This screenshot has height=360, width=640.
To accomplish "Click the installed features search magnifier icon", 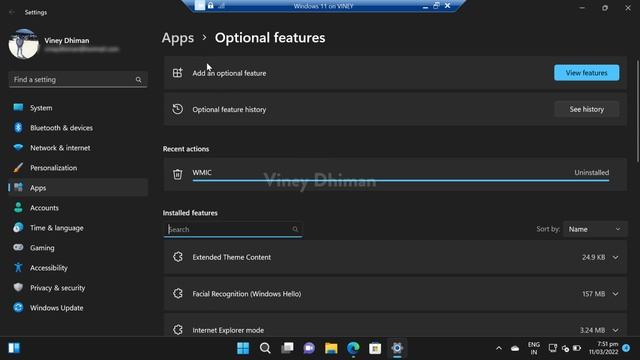I will 295,229.
